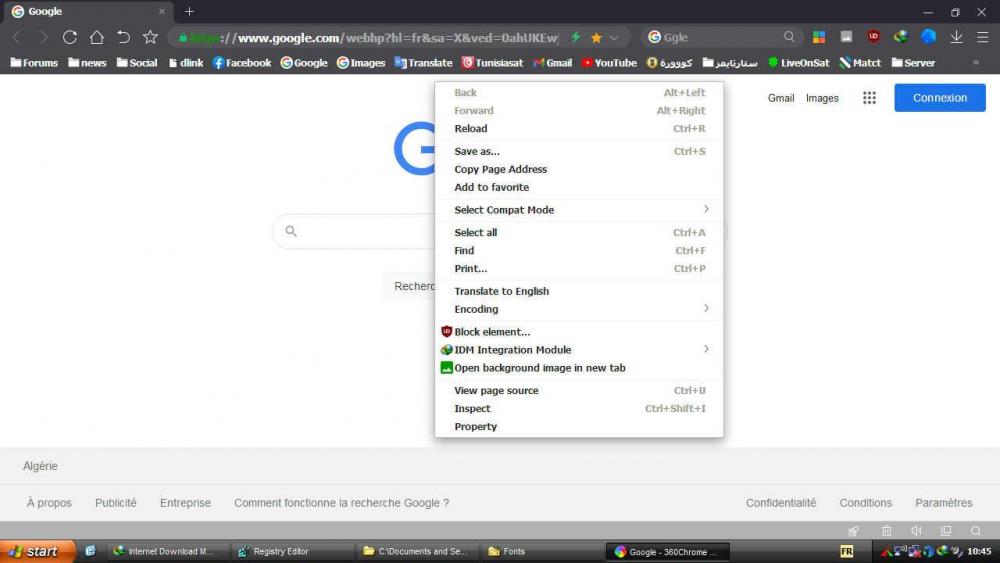Expand the Encoding submenu
The image size is (1000, 563).
pos(579,309)
